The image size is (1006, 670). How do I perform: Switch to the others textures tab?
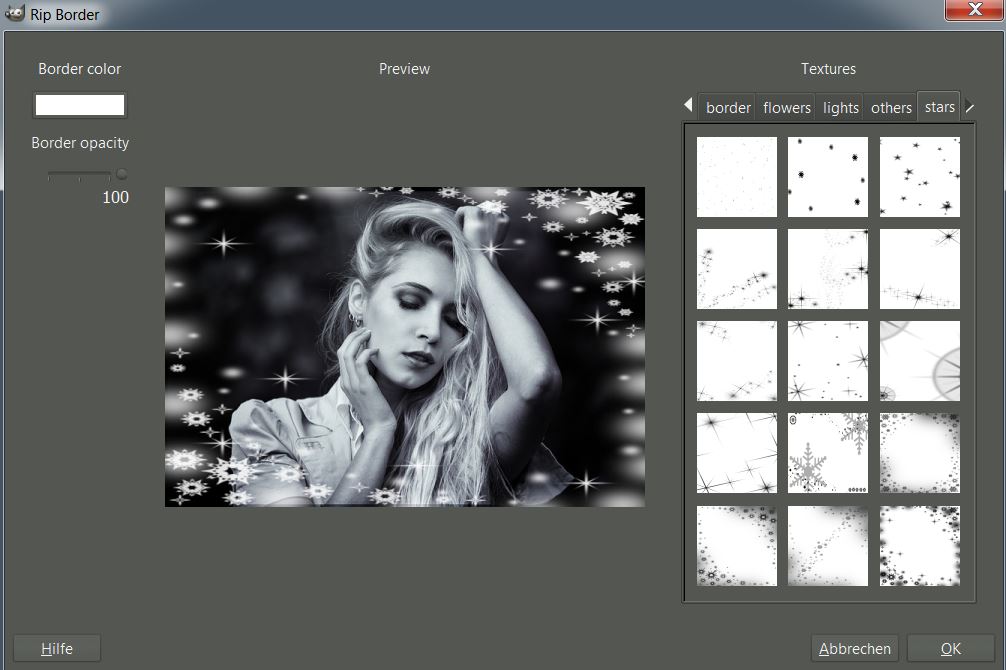click(x=891, y=107)
